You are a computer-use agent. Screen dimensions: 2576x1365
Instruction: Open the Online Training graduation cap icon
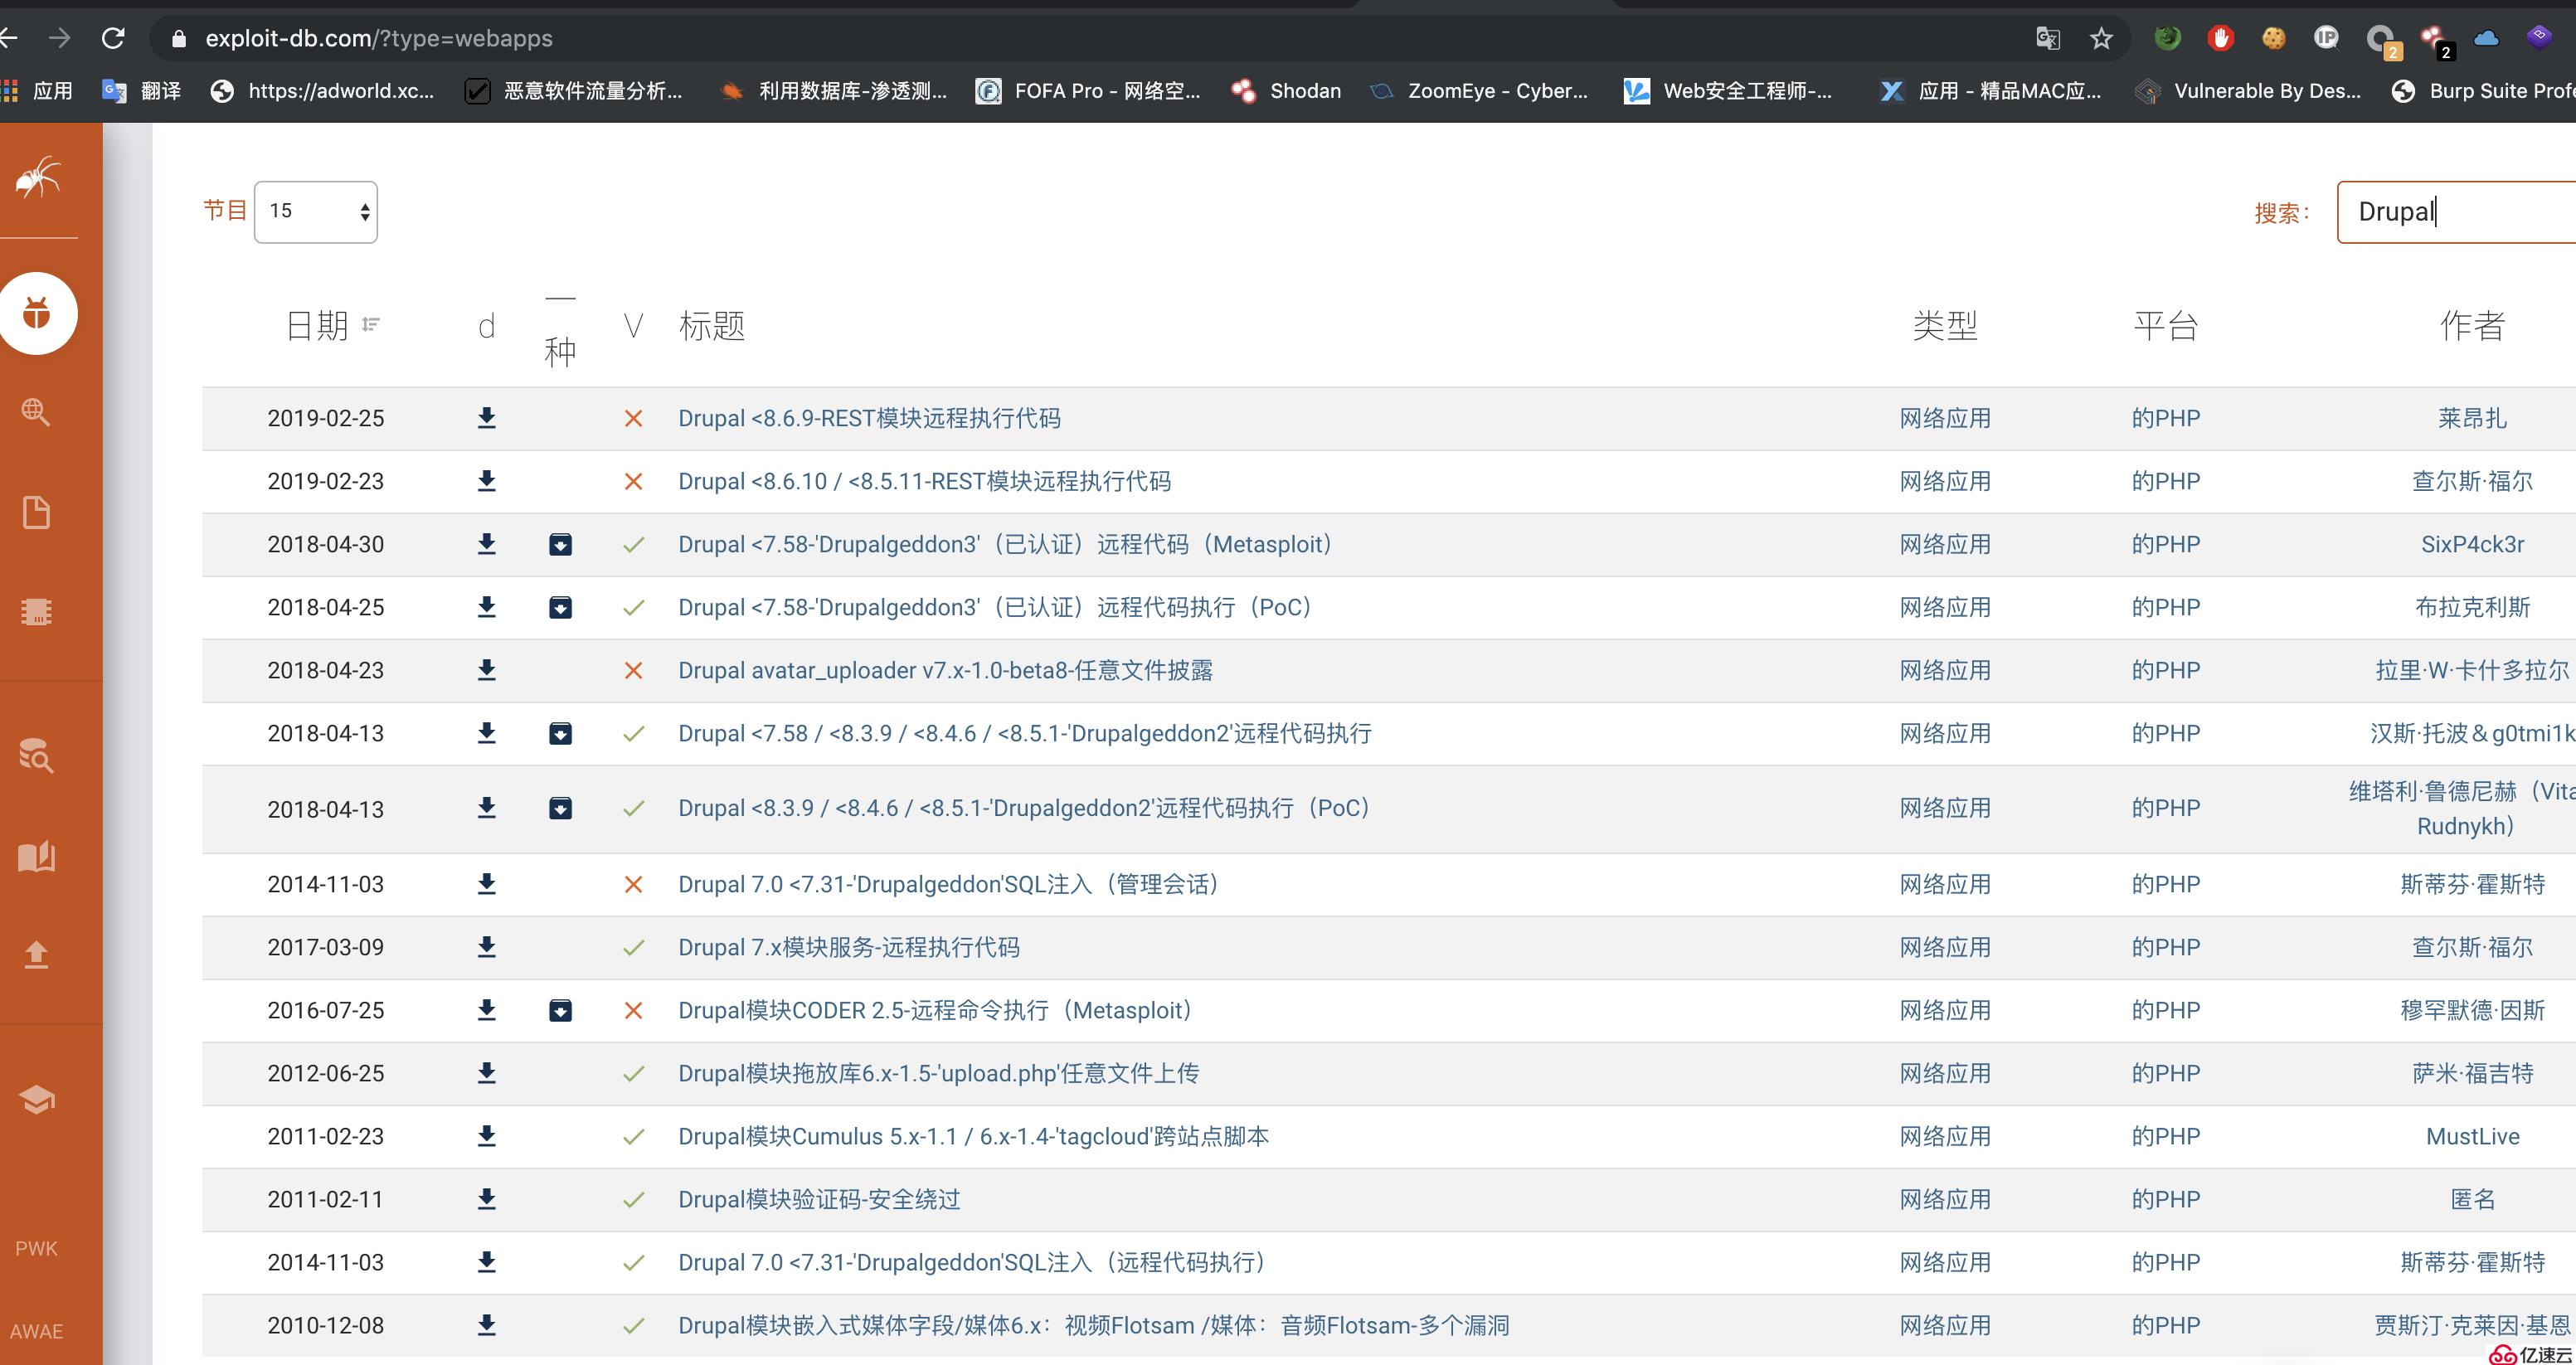[36, 1099]
